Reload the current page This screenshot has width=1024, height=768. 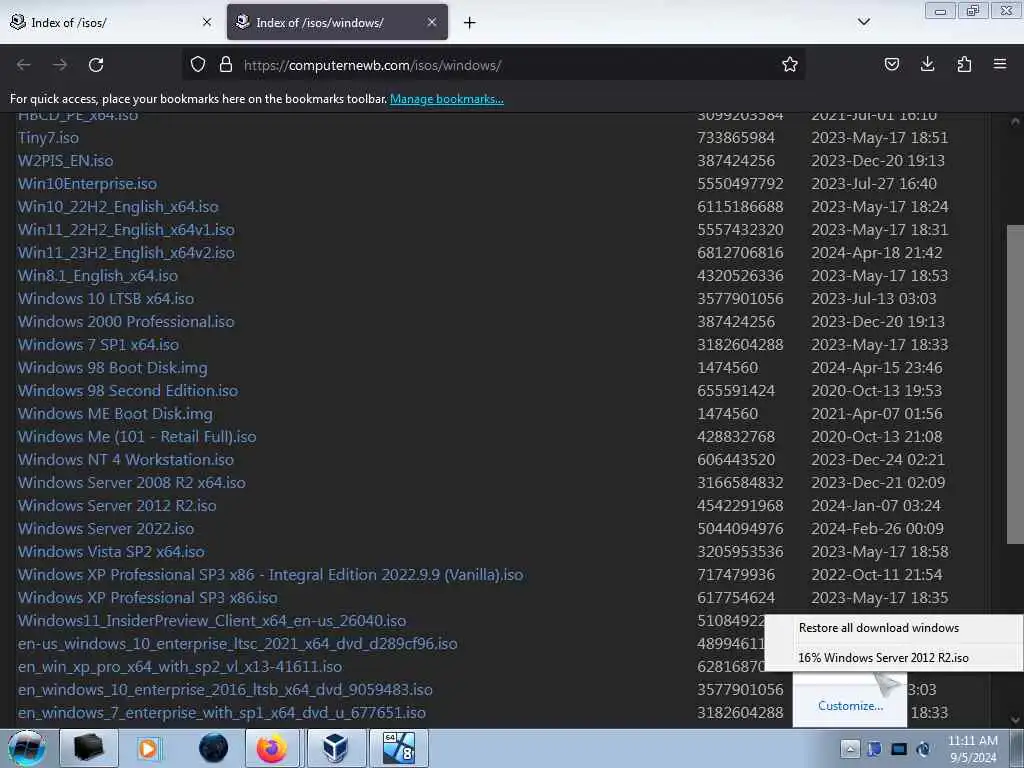coord(96,65)
